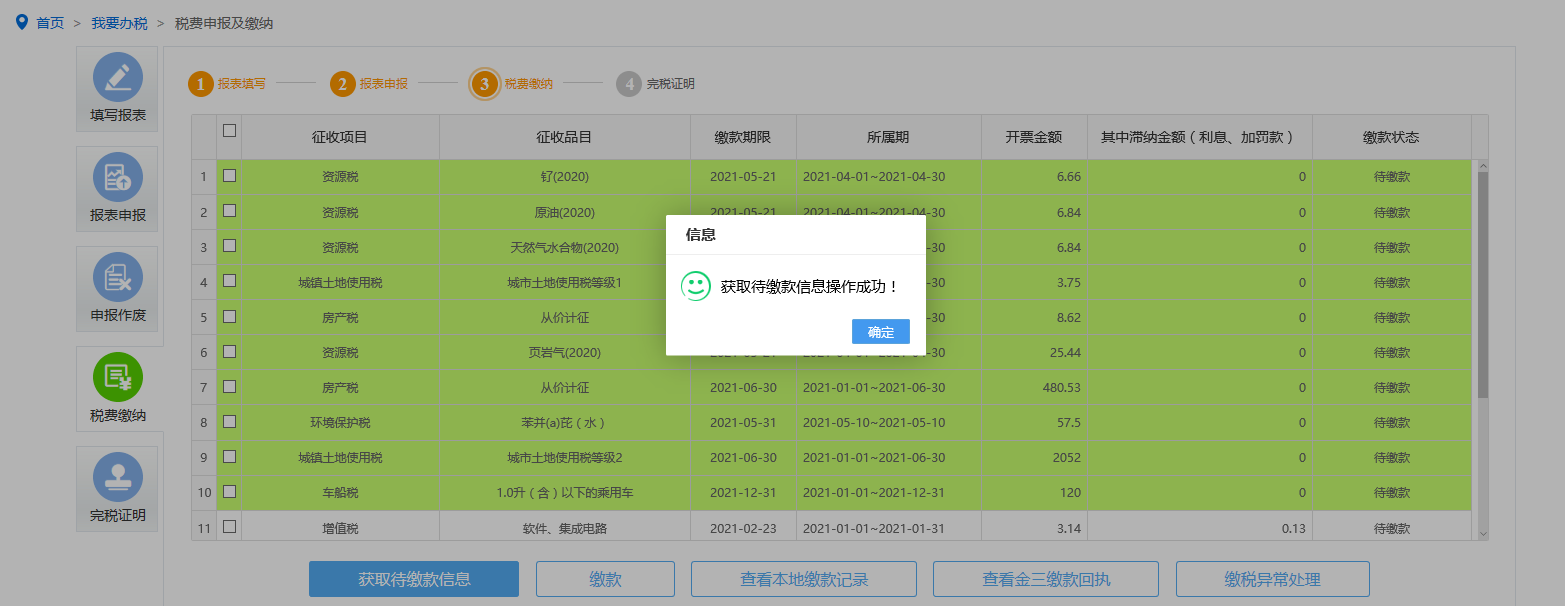Click the green smiley icon in the dialog

pyautogui.click(x=695, y=286)
